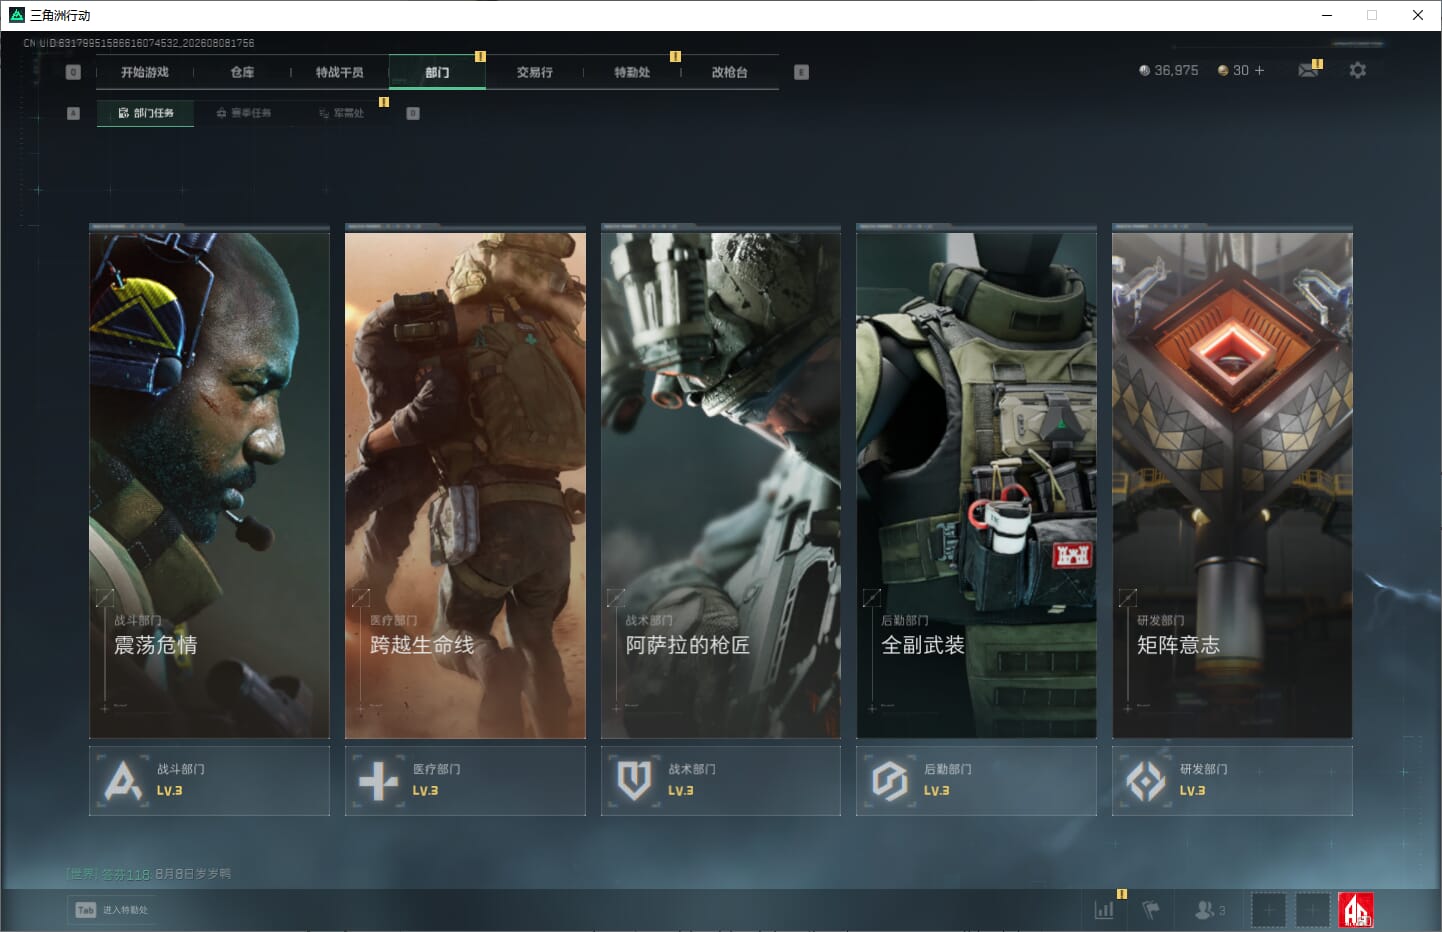Open the friends list icon showing 3
The height and width of the screenshot is (932, 1442).
pos(1209,910)
